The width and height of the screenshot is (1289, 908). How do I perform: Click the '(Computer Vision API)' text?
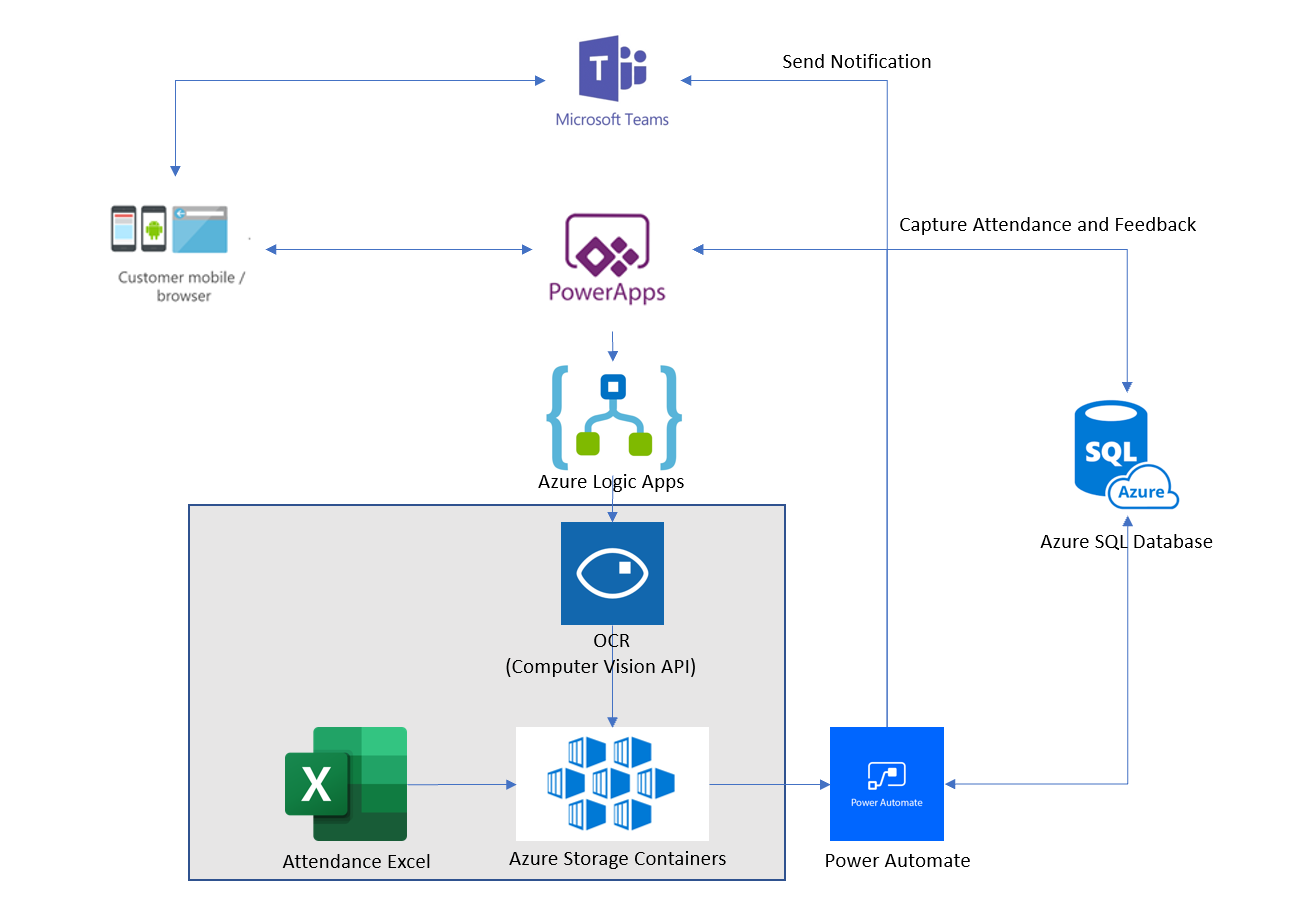(x=600, y=667)
